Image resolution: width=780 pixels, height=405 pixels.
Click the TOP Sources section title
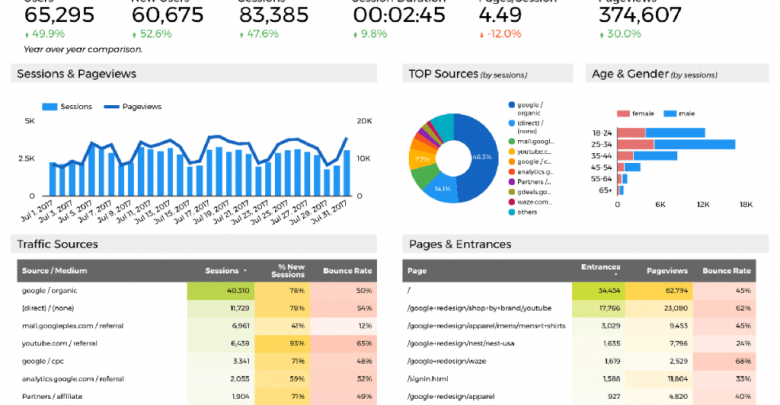coord(468,74)
